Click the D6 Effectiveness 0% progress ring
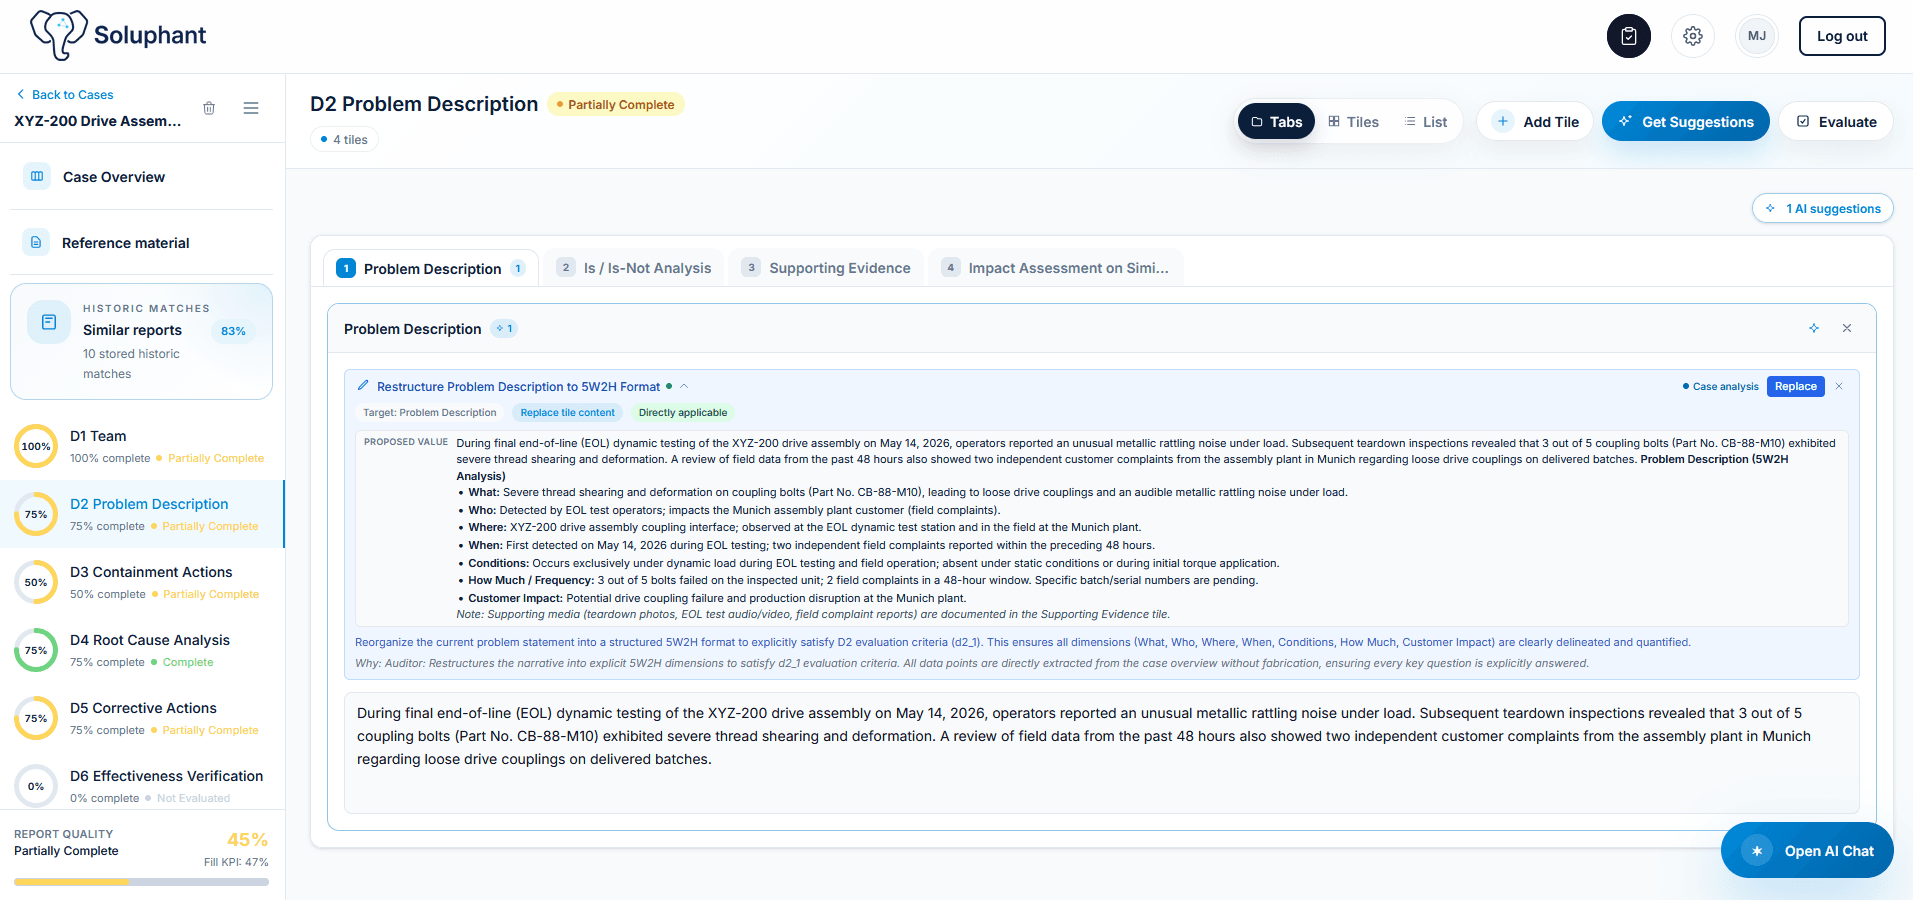 [36, 786]
